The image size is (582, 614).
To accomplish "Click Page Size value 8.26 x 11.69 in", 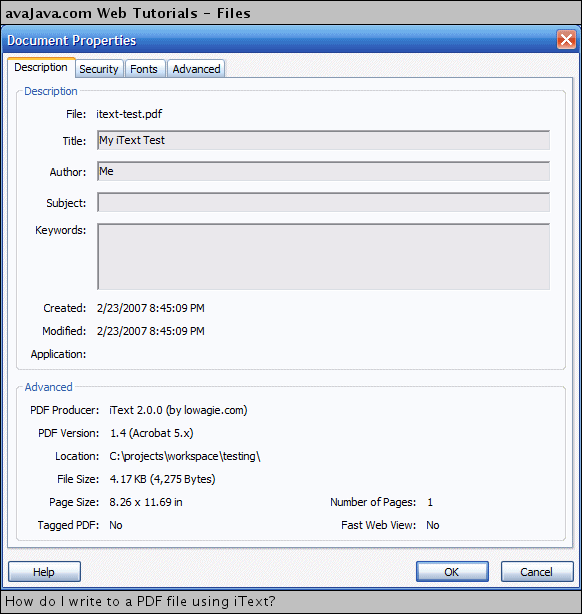I will (x=146, y=502).
